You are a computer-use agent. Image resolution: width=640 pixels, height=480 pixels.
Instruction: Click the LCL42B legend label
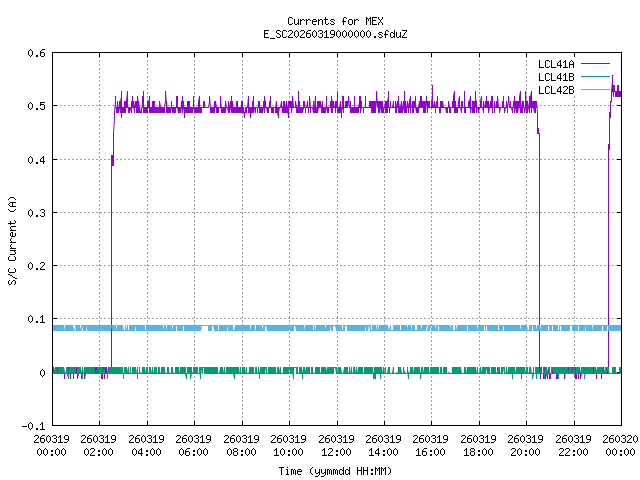click(x=554, y=90)
